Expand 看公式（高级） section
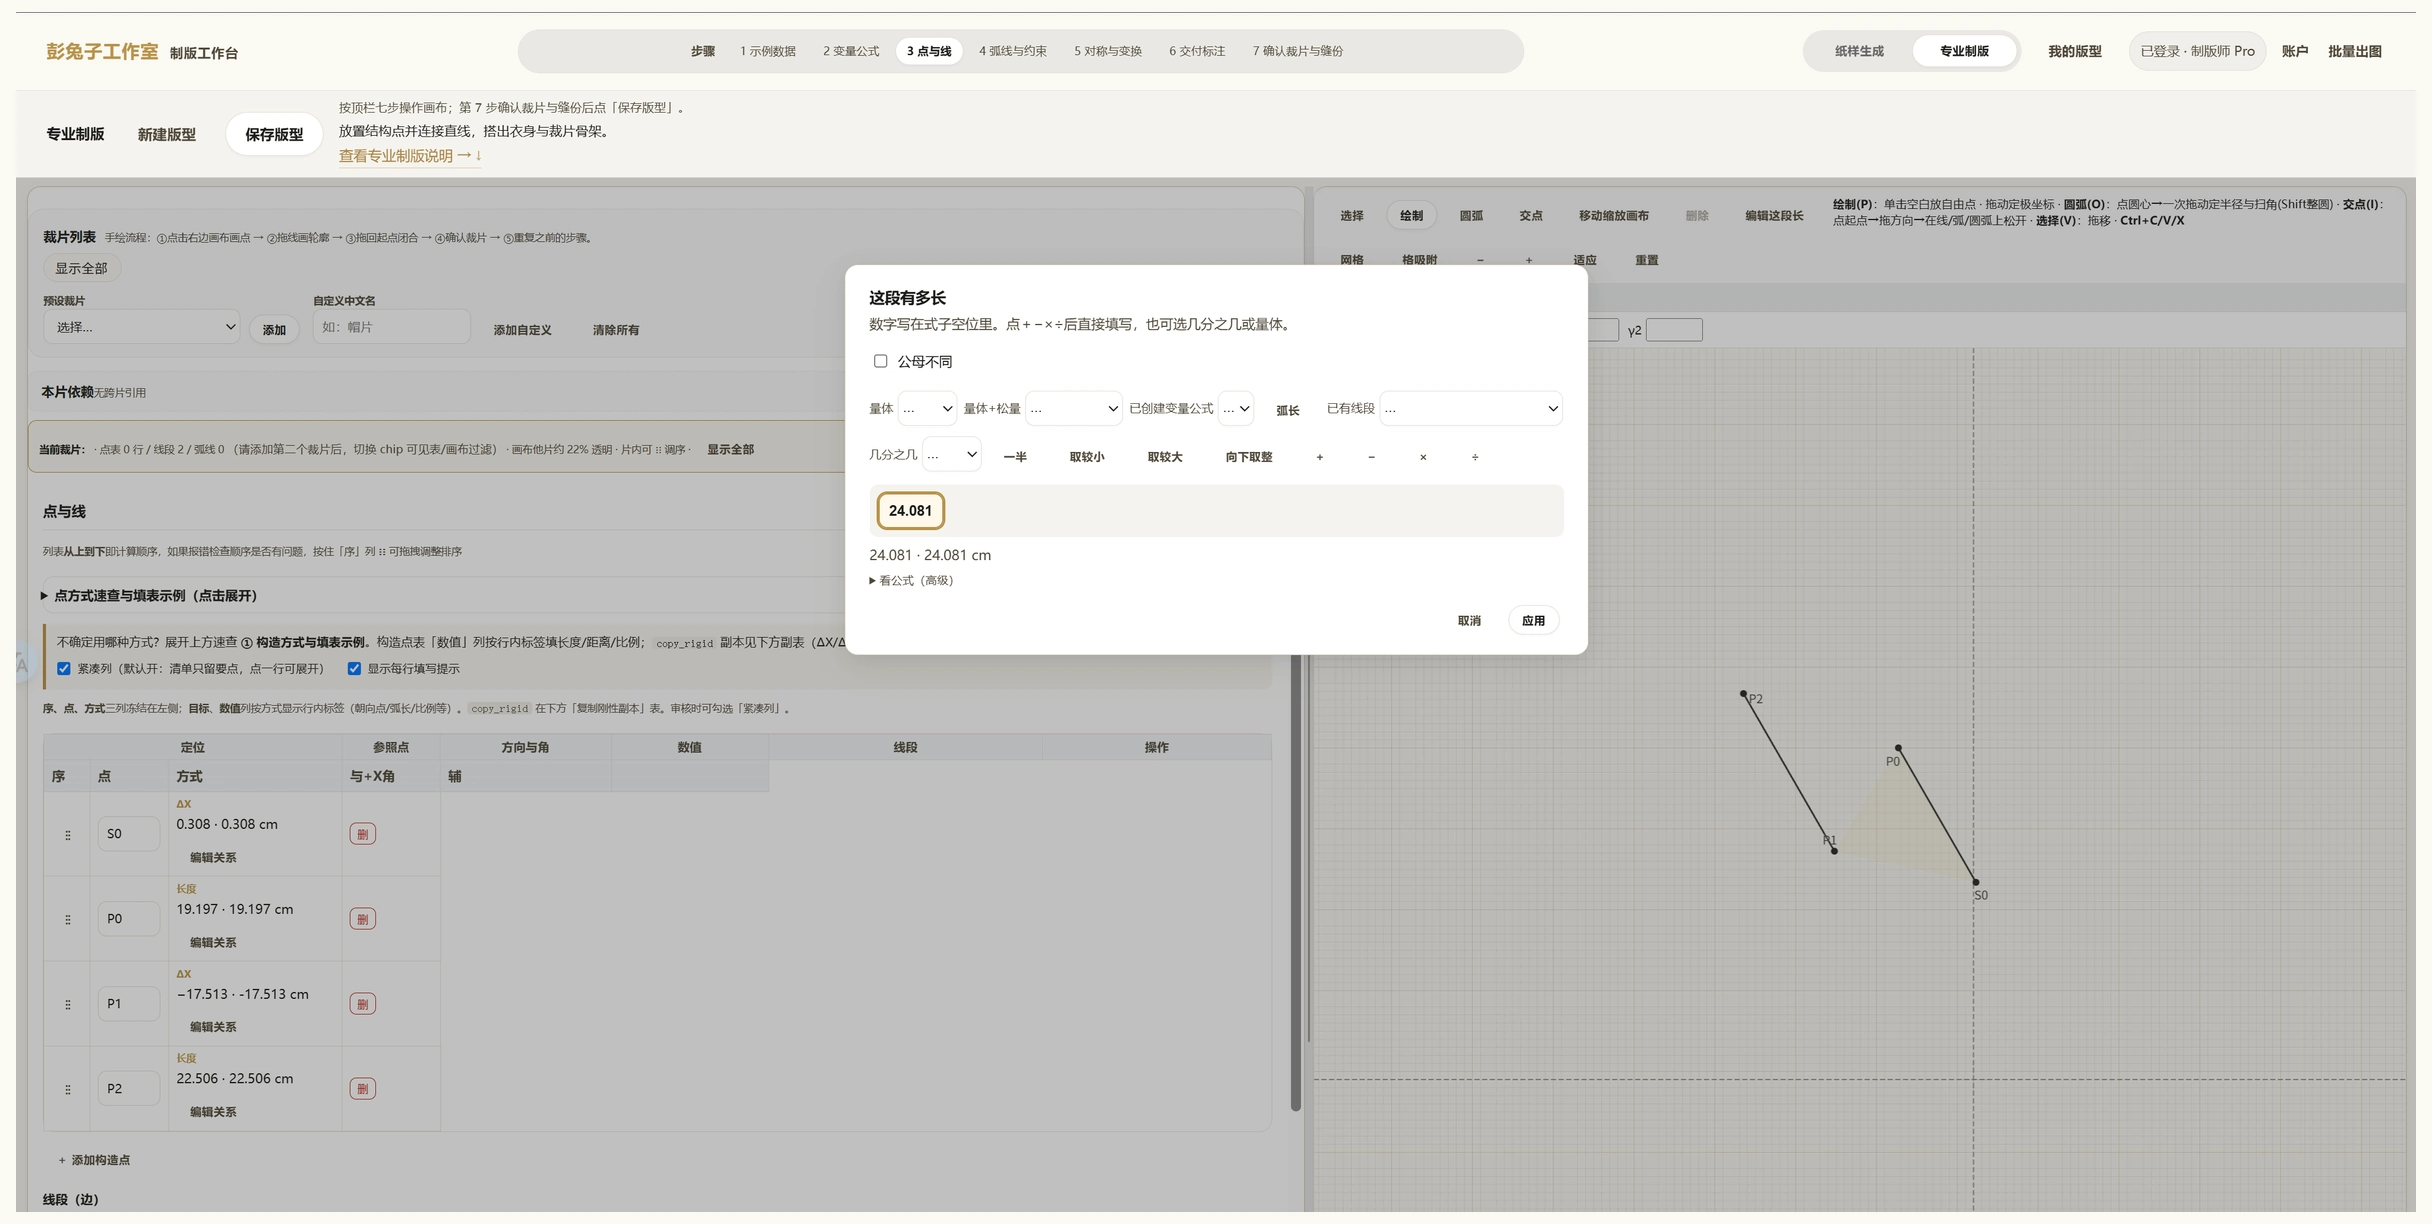2432x1224 pixels. point(911,580)
